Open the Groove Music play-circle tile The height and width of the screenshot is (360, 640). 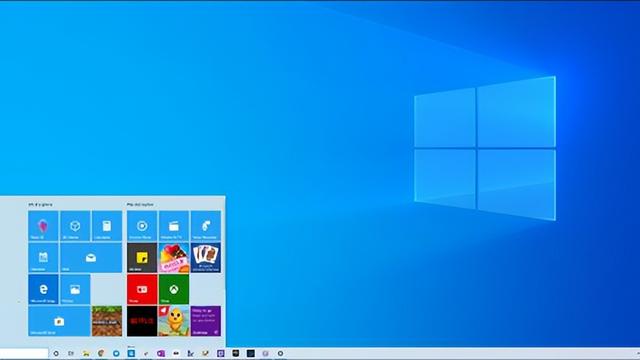pos(142,226)
